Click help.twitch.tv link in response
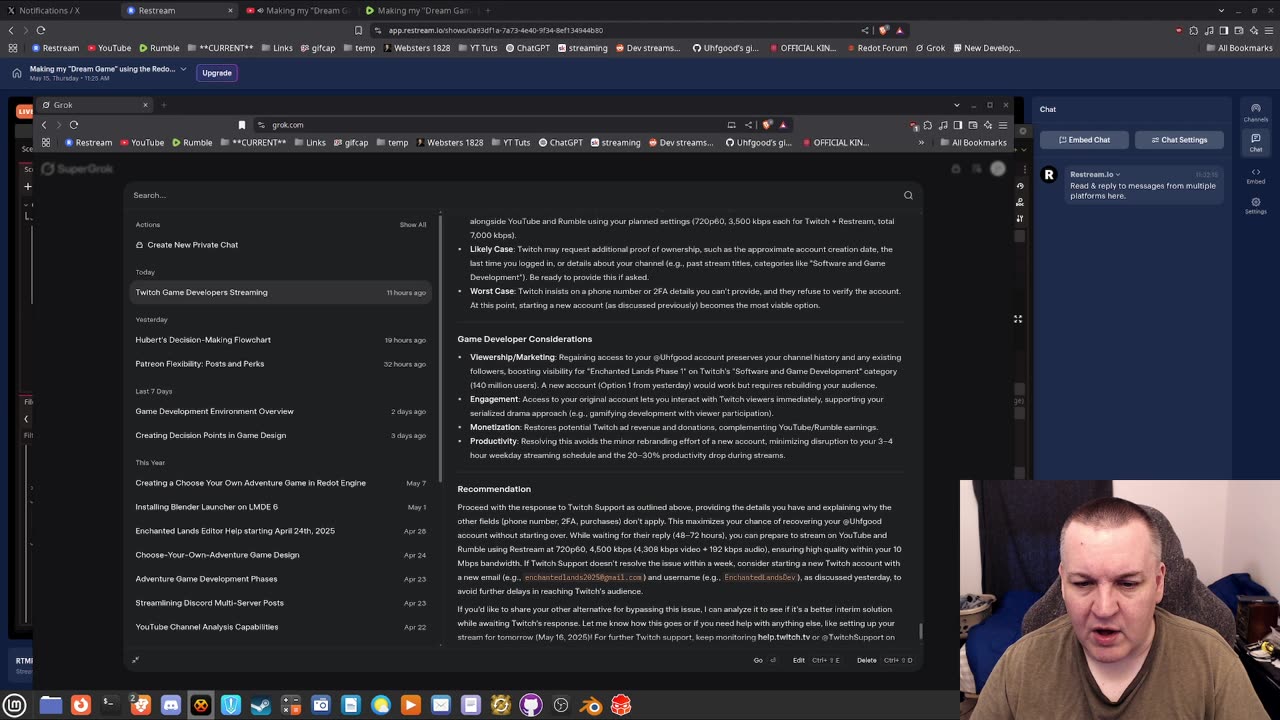Screen dimensions: 1280x720 coord(783,637)
